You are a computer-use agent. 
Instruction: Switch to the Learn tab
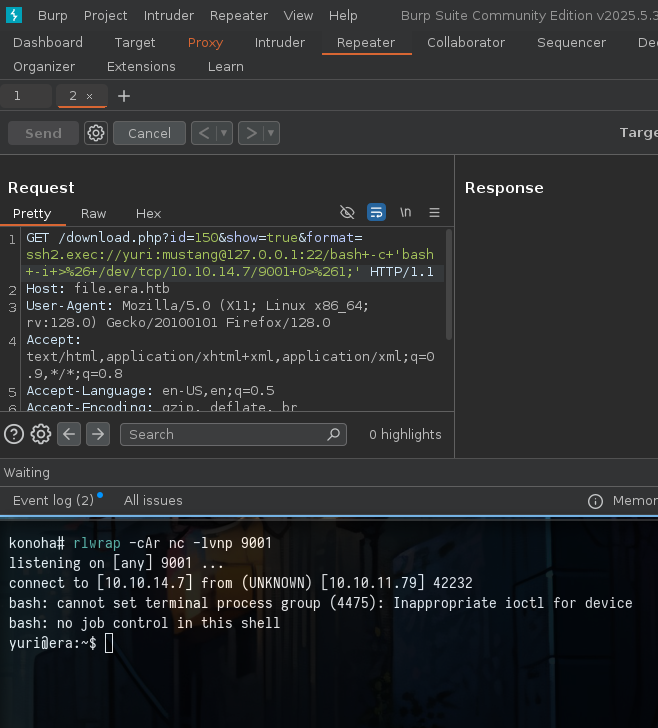[x=226, y=66]
